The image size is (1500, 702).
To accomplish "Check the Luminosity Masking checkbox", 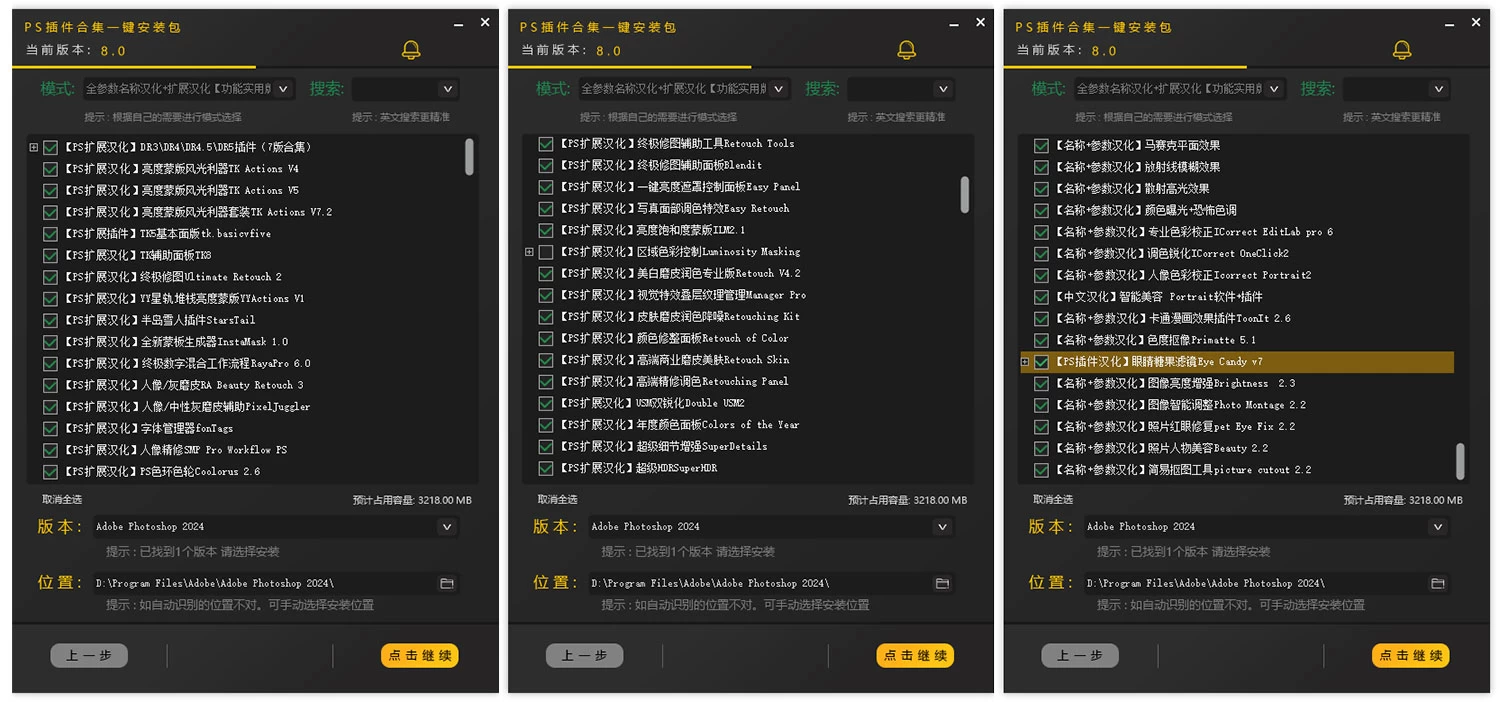I will pos(546,251).
